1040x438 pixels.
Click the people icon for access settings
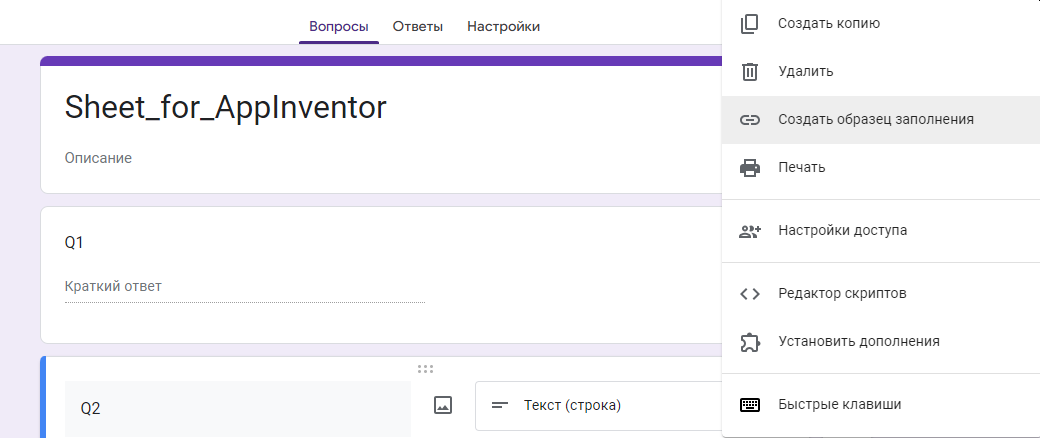tap(749, 230)
